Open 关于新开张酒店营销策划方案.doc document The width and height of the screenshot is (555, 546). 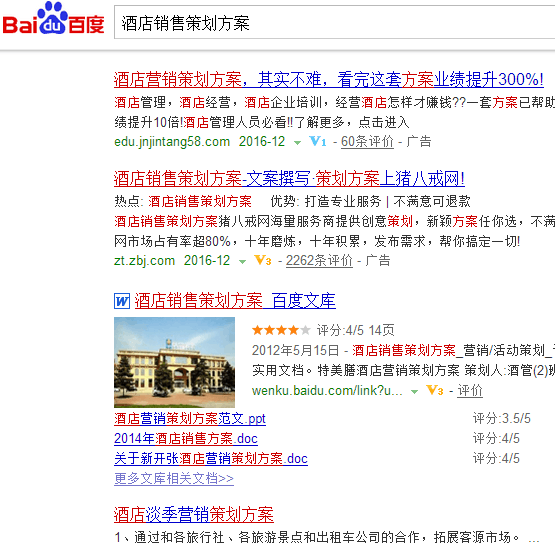pos(211,459)
